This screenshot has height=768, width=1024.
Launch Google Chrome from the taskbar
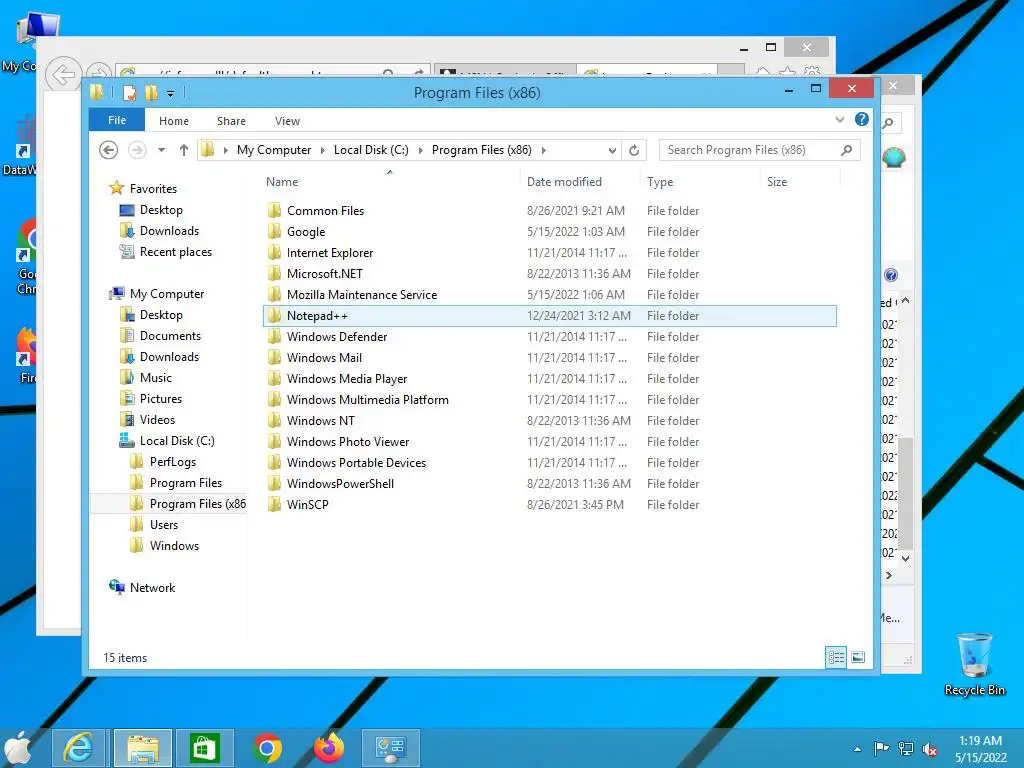(267, 748)
